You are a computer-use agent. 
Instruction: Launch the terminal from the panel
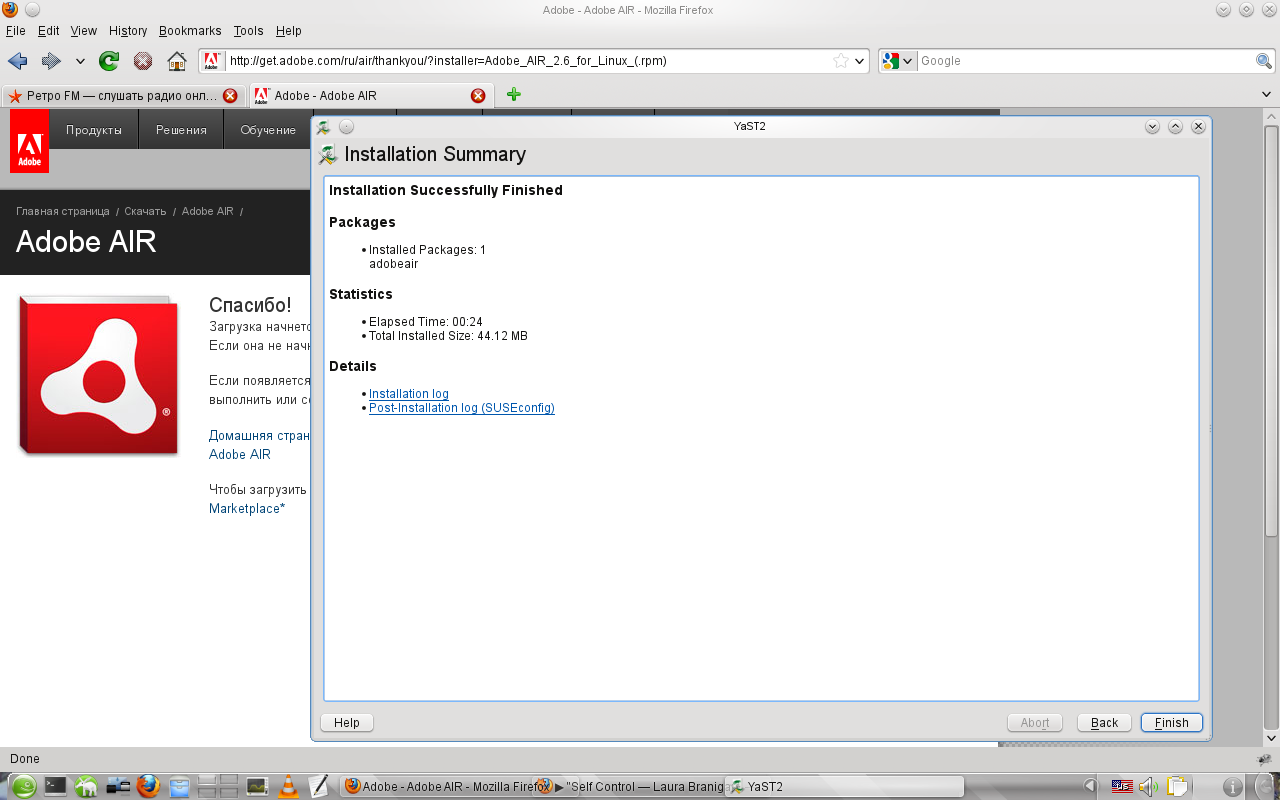click(x=55, y=787)
